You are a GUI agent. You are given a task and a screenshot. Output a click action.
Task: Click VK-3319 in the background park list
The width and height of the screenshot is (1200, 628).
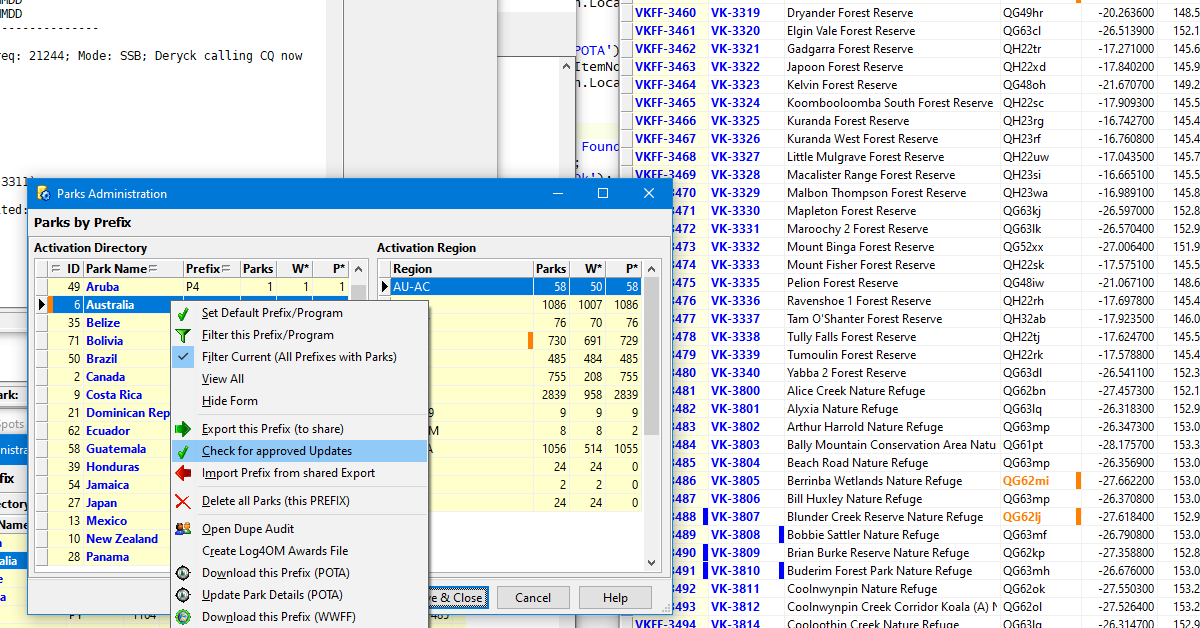735,13
